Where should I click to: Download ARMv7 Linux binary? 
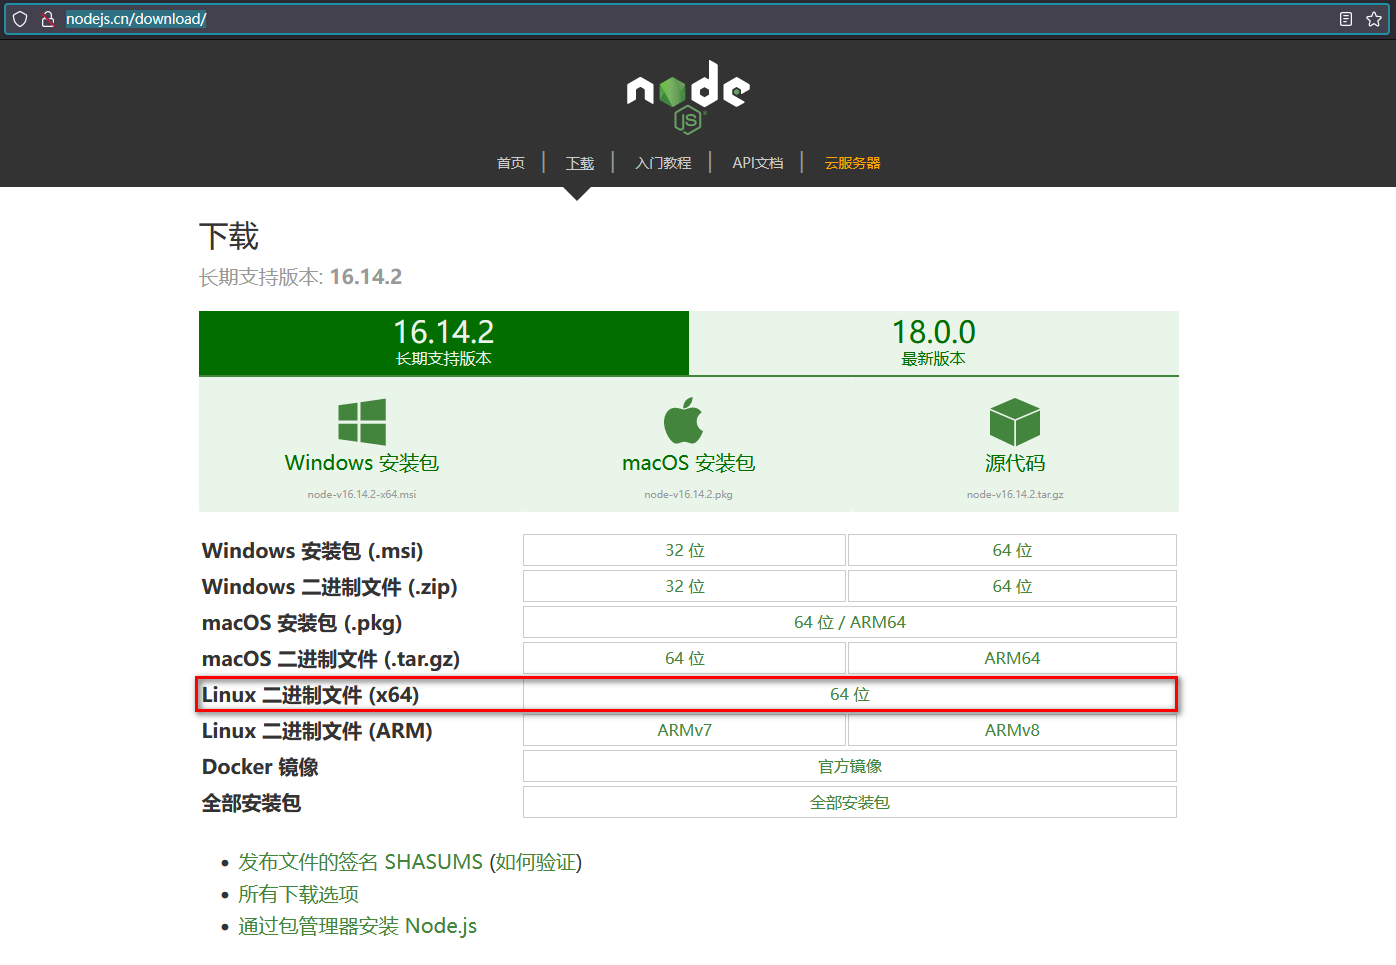click(x=685, y=730)
